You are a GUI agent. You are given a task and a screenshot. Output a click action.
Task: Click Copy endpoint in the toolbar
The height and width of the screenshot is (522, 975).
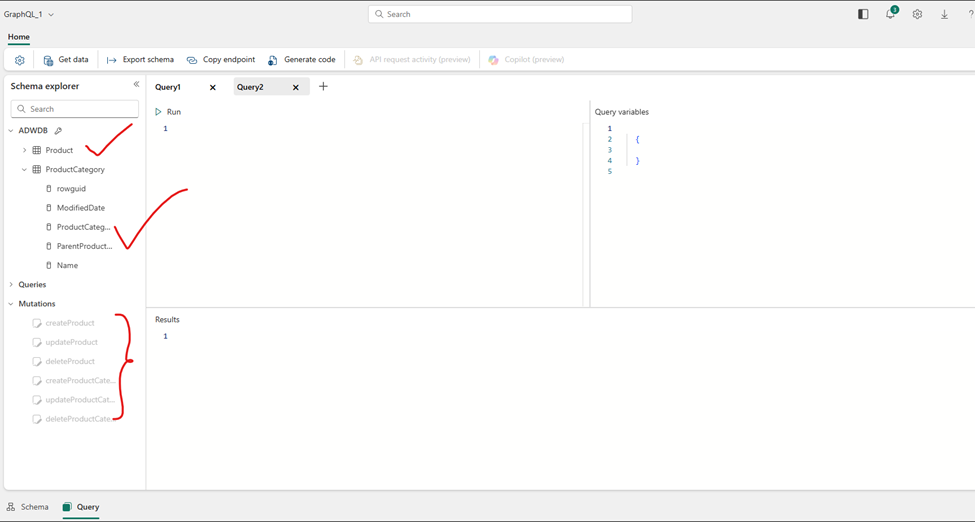[221, 60]
